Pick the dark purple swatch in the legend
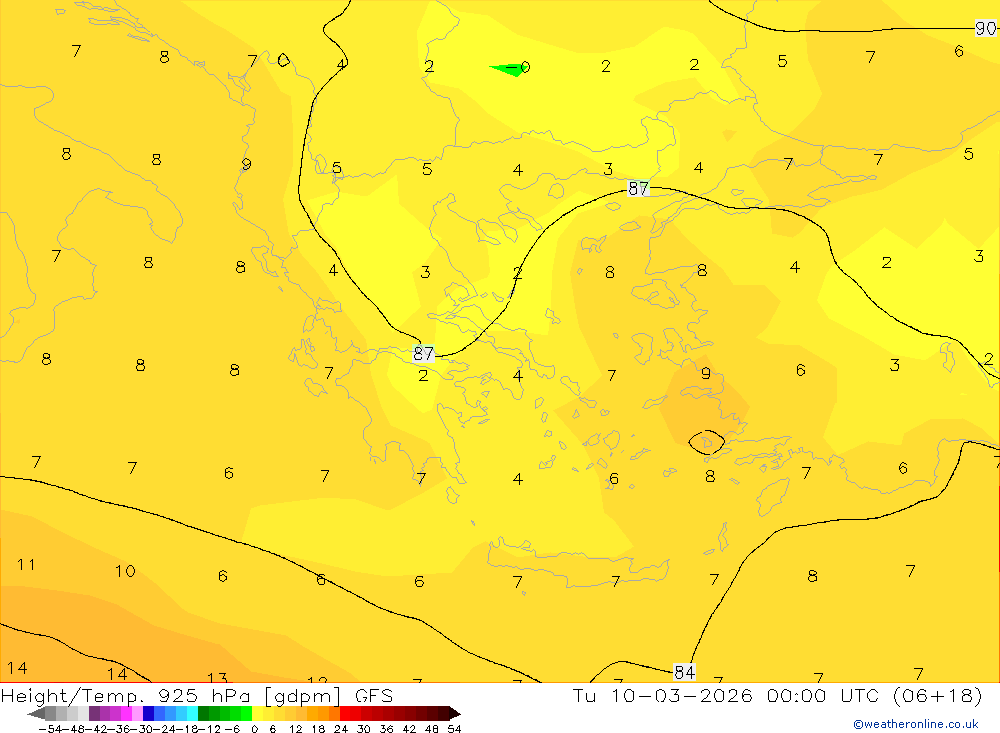 pyautogui.click(x=94, y=714)
